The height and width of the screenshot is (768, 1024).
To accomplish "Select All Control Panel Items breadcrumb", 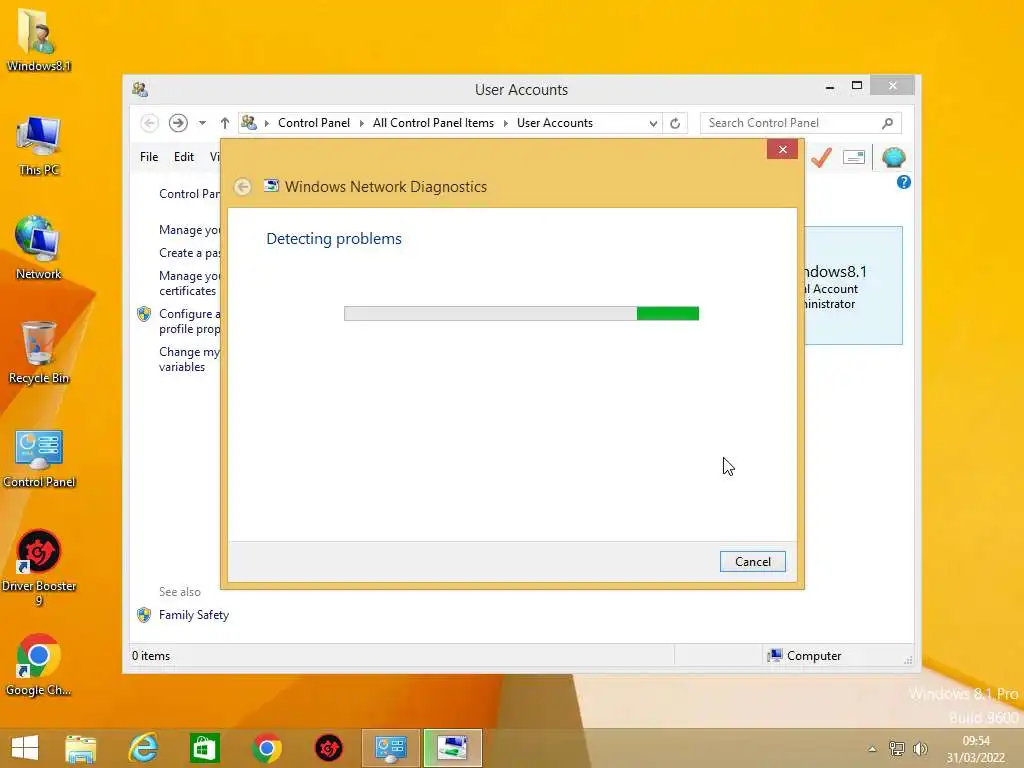I will (x=433, y=123).
